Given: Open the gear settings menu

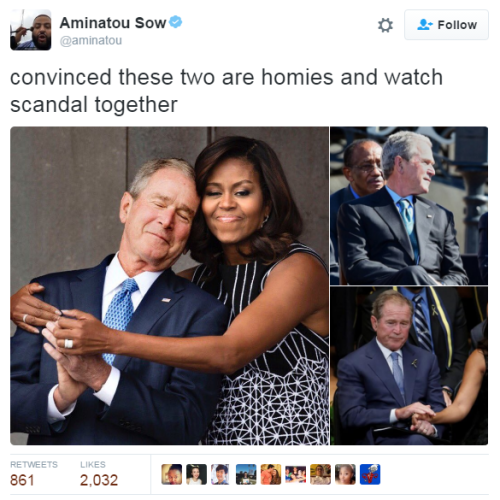Looking at the screenshot, I should (x=385, y=25).
